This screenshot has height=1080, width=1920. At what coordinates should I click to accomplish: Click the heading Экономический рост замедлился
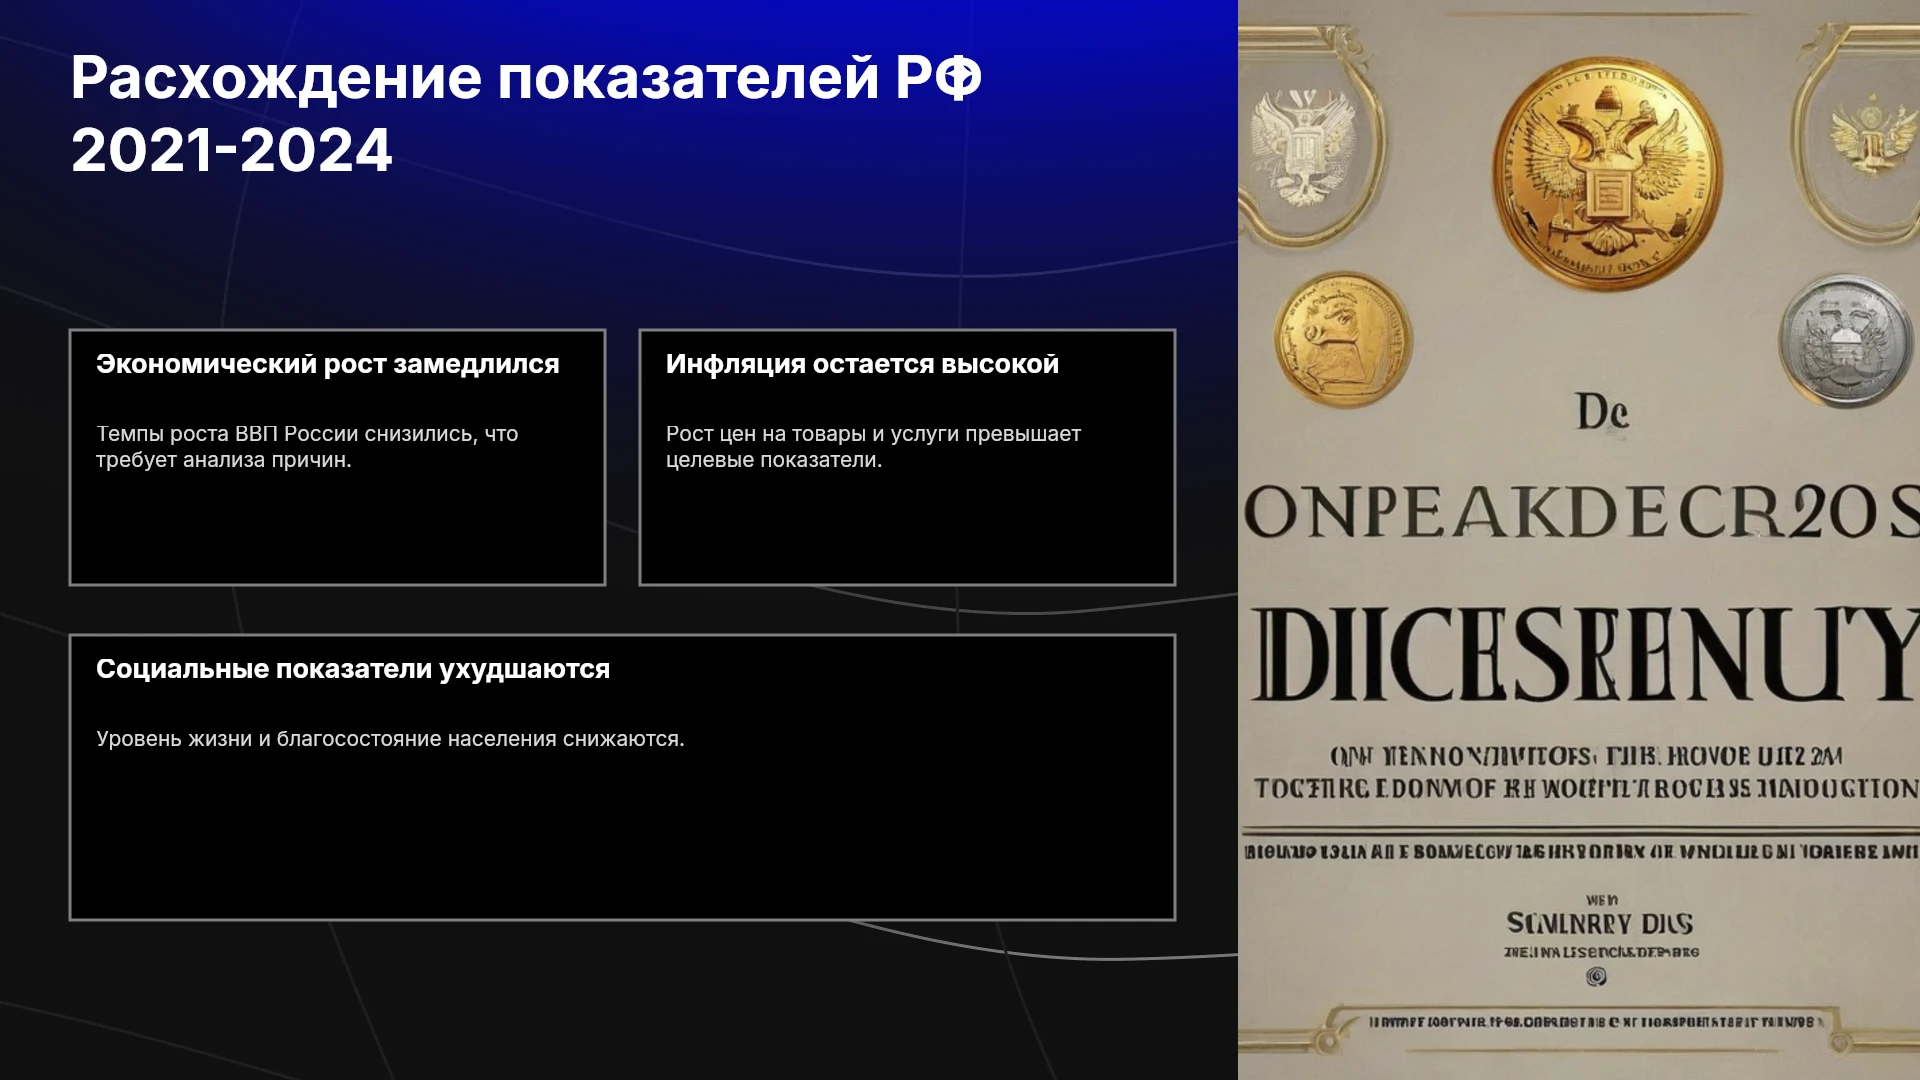pos(328,364)
